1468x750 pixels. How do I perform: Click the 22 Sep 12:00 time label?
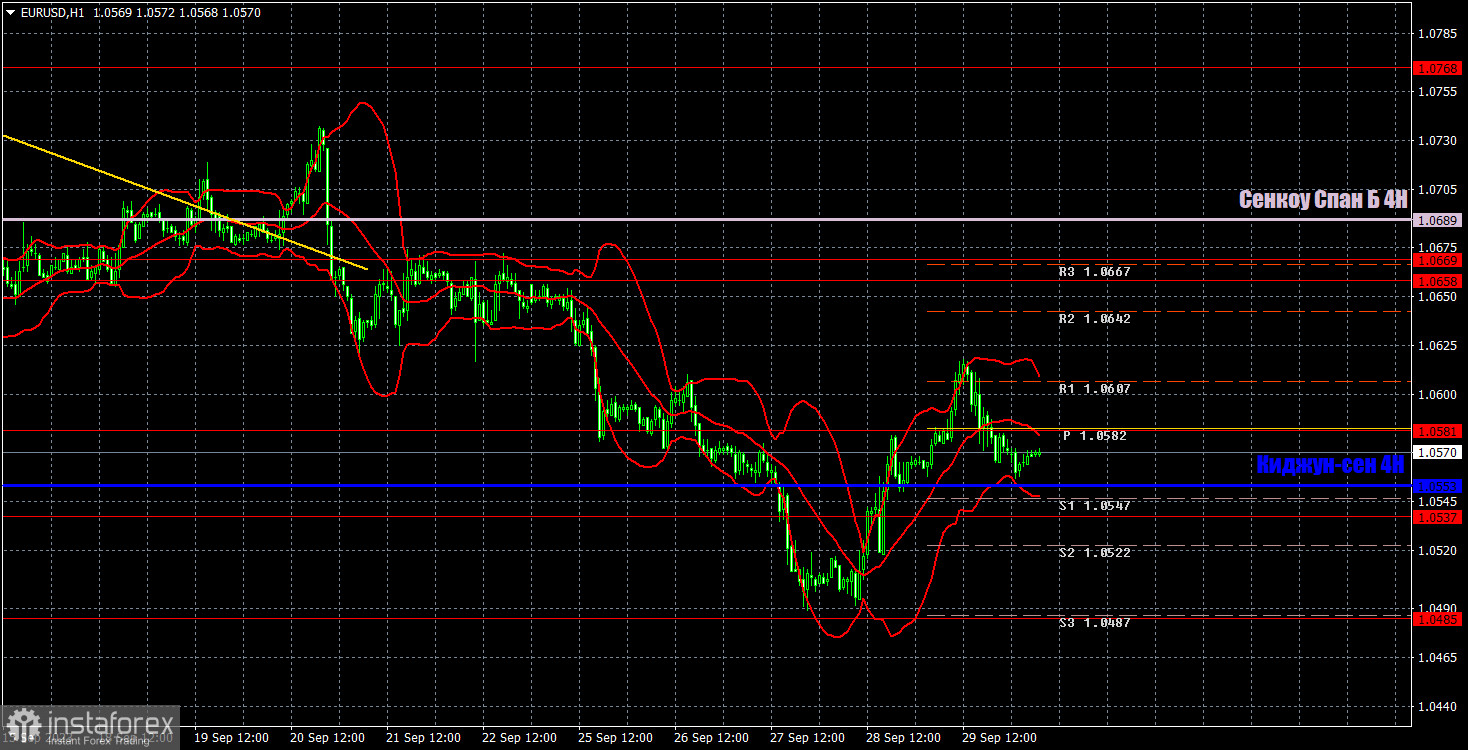pyautogui.click(x=519, y=738)
